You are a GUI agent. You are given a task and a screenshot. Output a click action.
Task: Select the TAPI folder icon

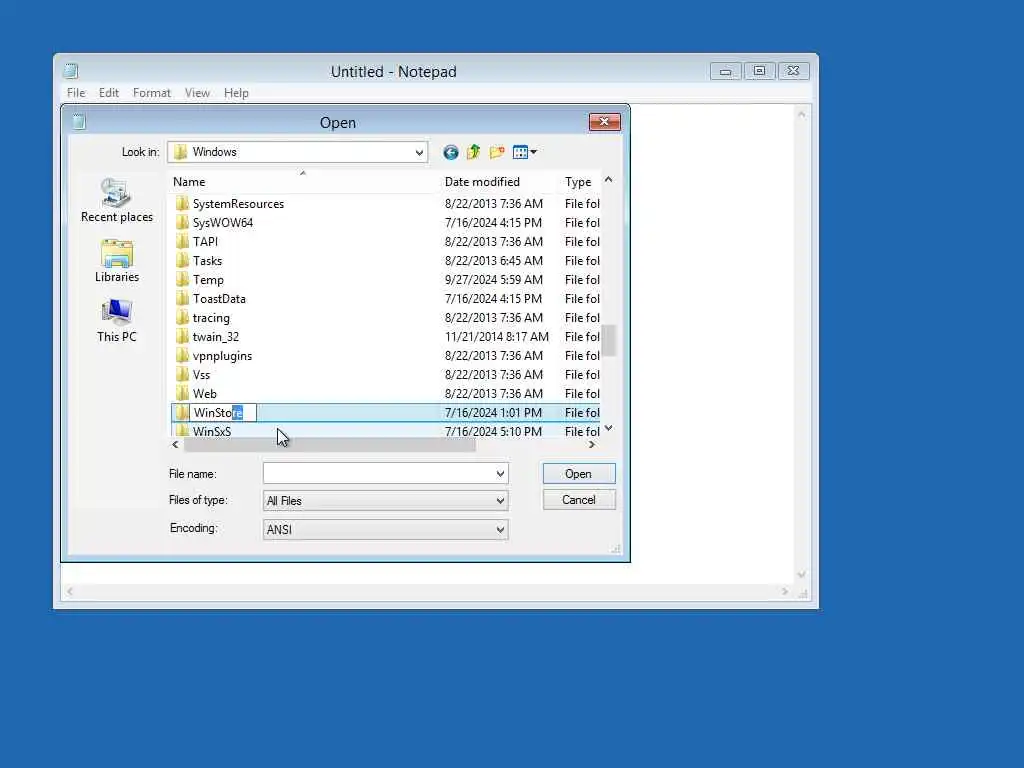182,242
